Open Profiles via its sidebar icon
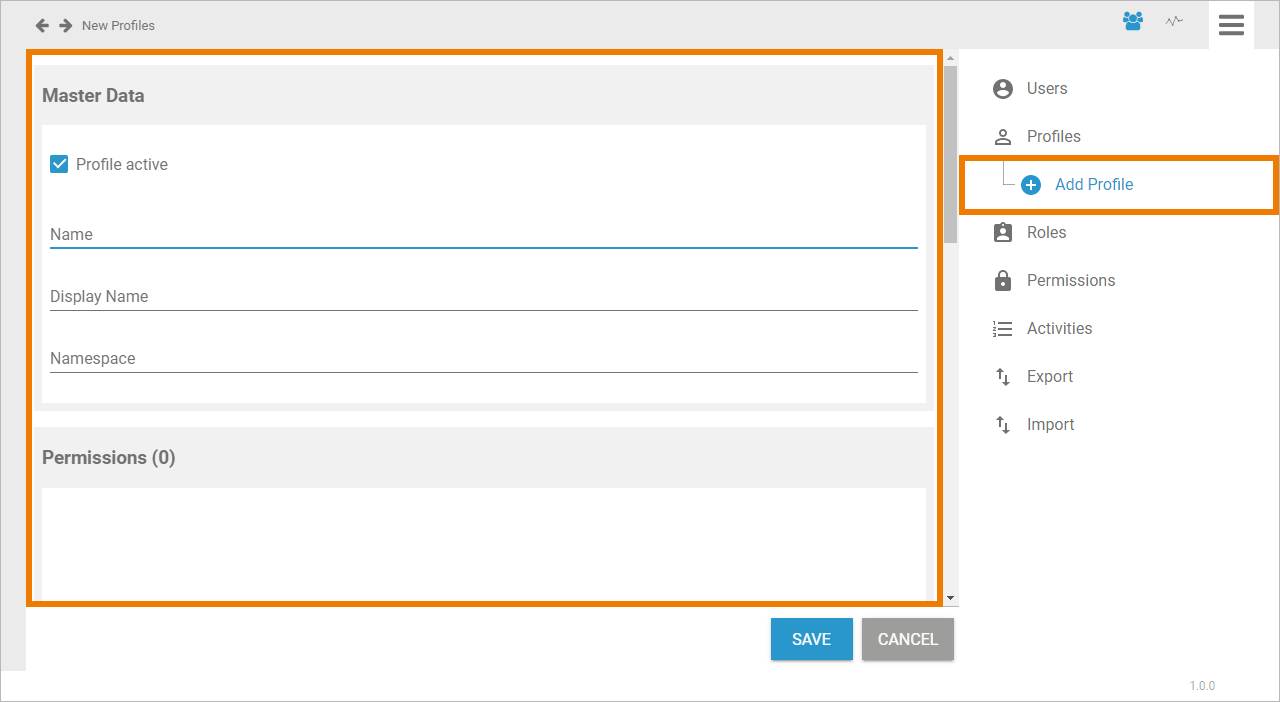Viewport: 1280px width, 702px height. pyautogui.click(x=1002, y=136)
